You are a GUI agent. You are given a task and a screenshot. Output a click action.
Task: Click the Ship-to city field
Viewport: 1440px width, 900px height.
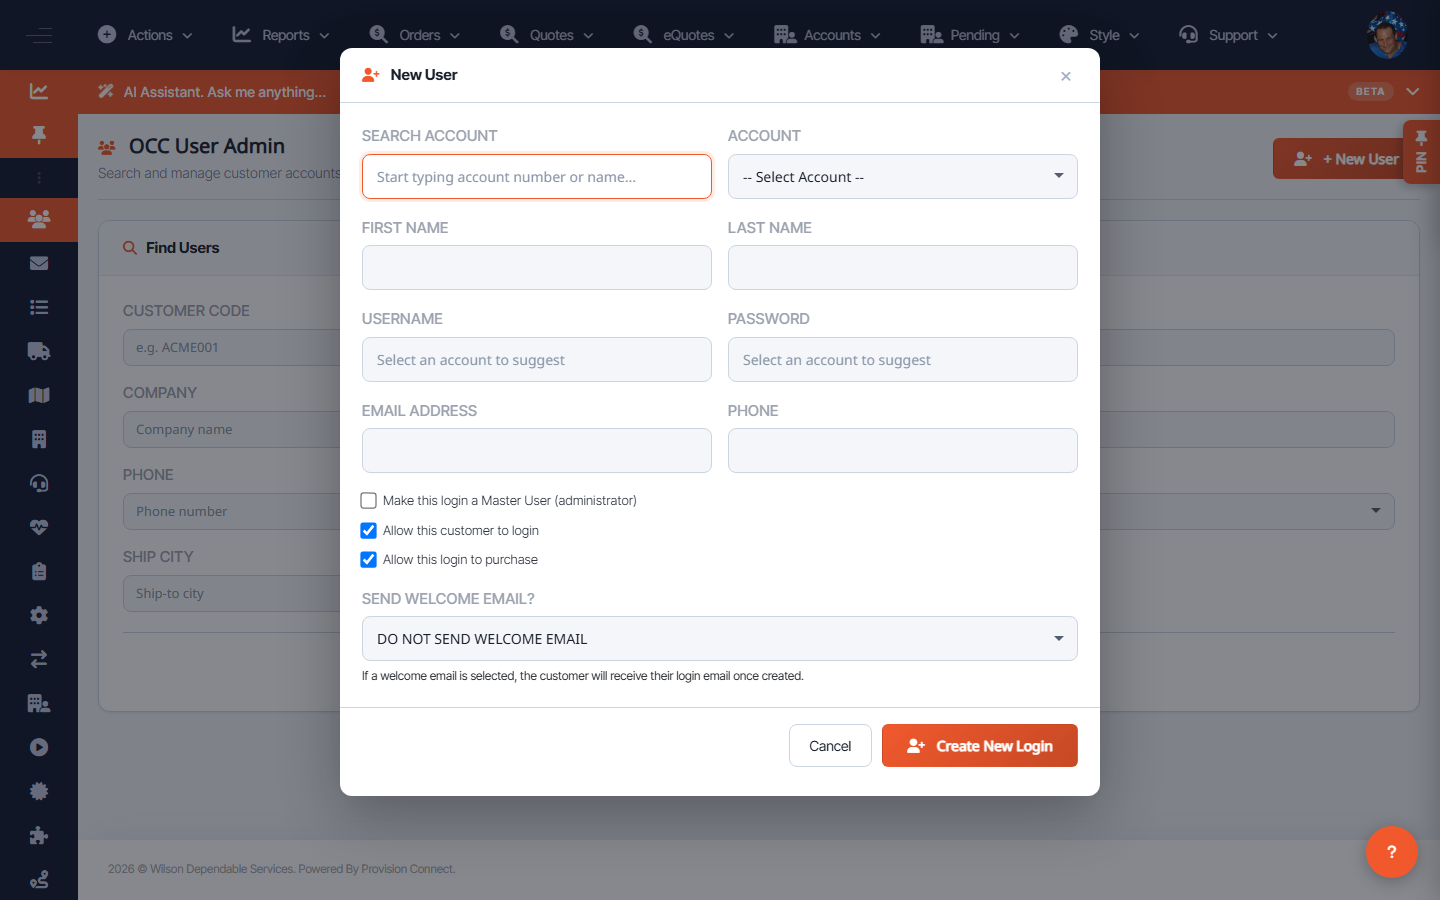tap(231, 594)
